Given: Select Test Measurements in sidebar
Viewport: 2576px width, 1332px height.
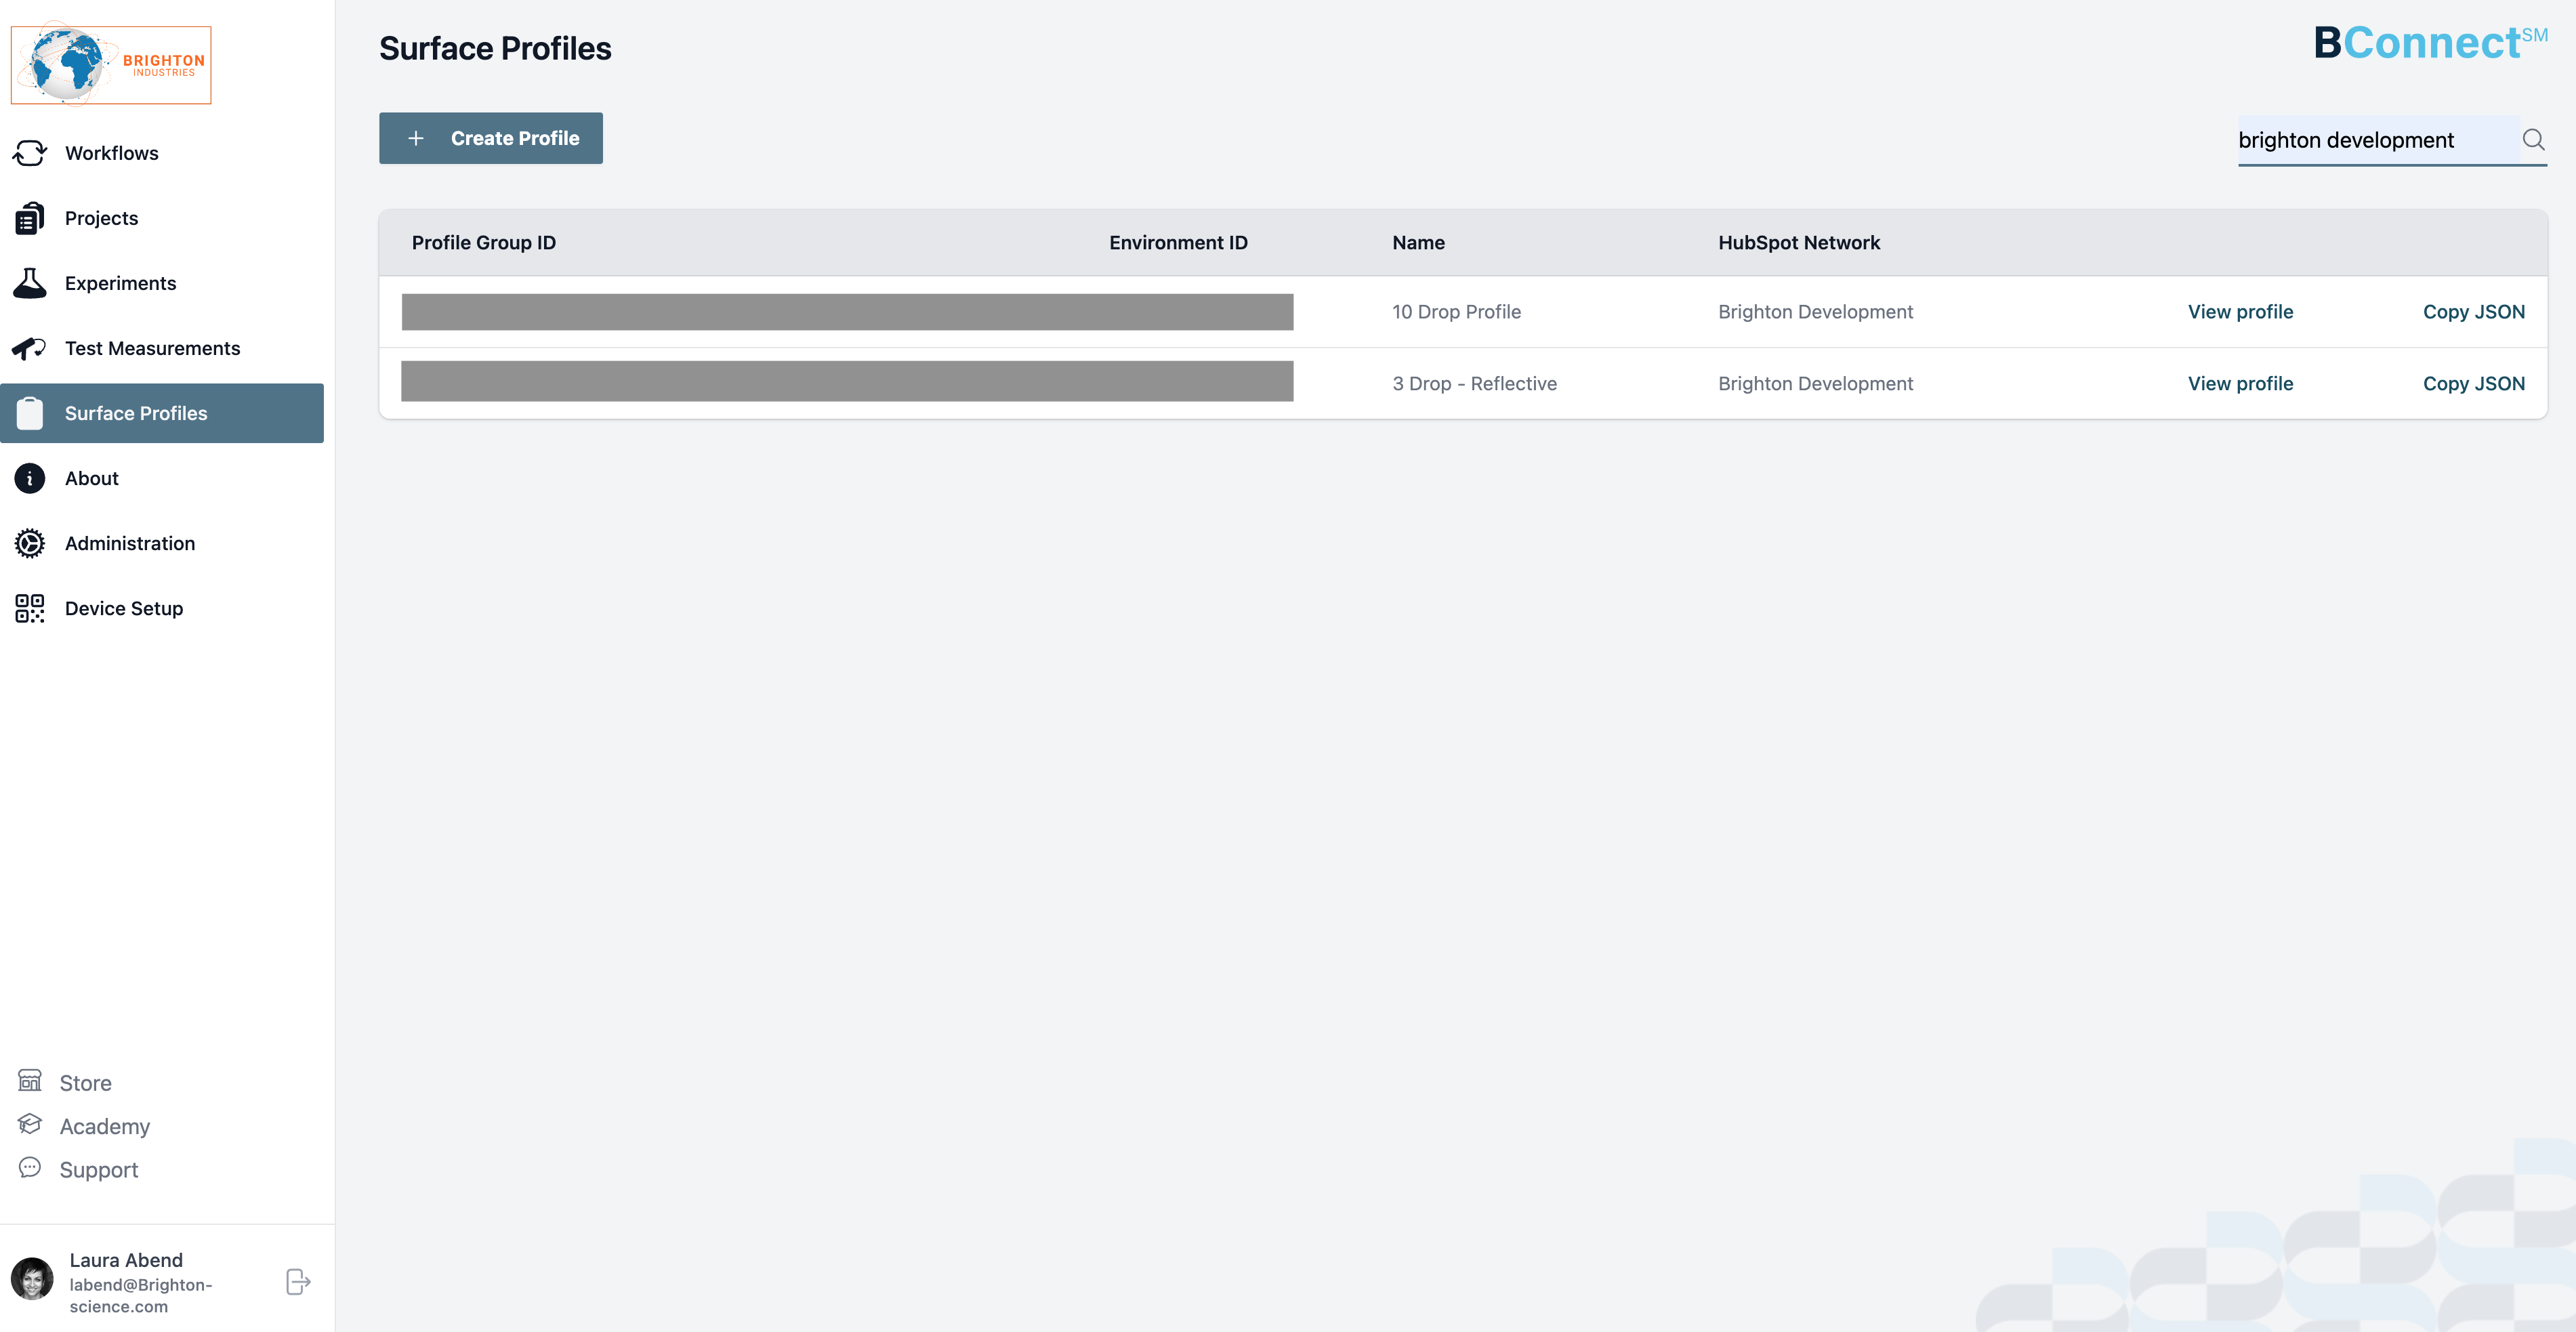Looking at the screenshot, I should (x=153, y=347).
